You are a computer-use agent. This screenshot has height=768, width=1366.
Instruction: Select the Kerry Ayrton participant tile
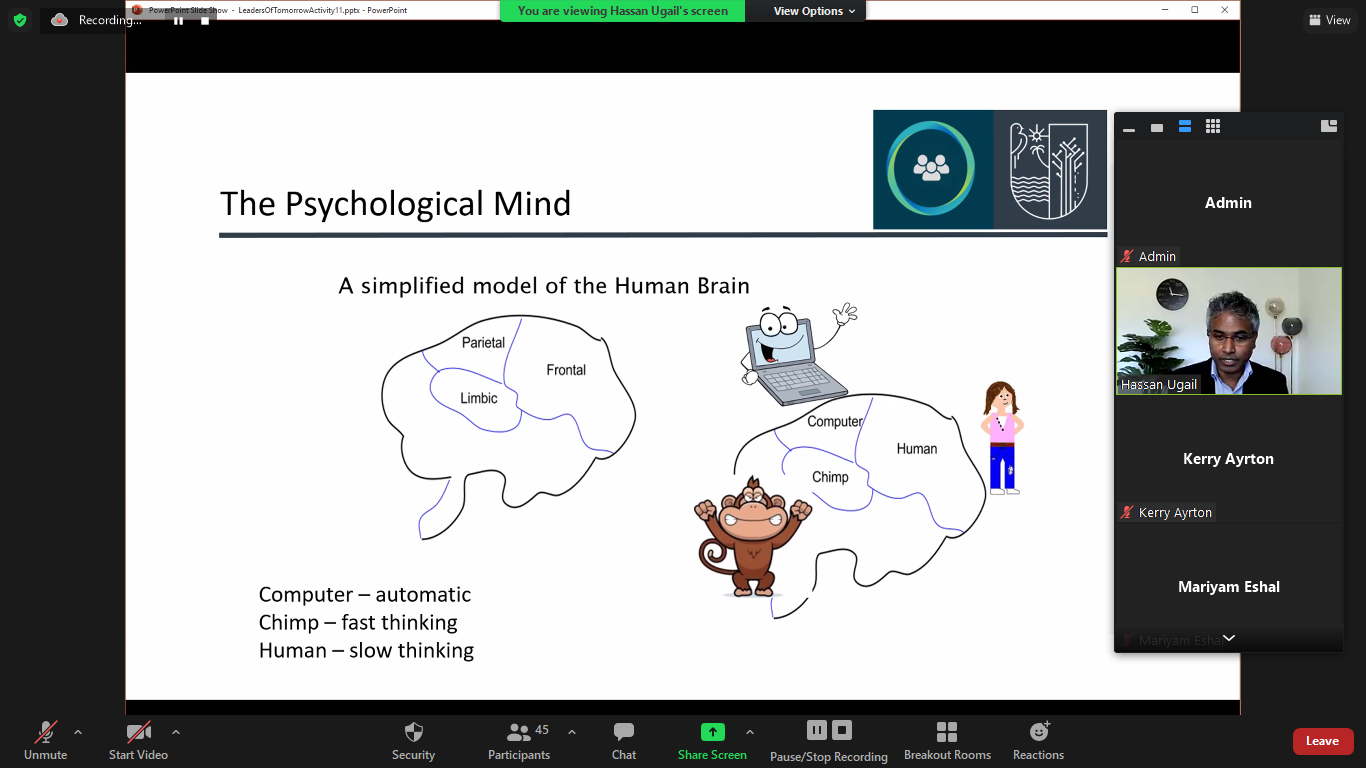pyautogui.click(x=1229, y=459)
